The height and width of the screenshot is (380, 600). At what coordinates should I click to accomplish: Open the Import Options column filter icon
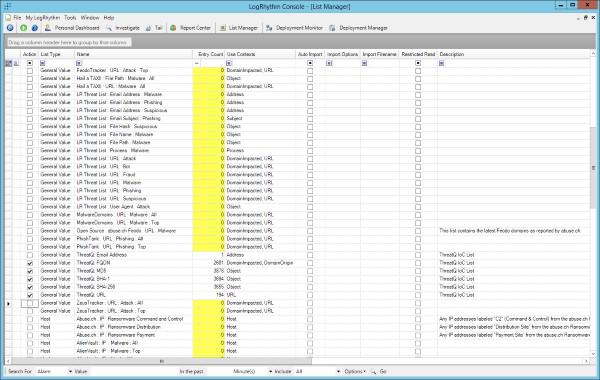click(x=329, y=63)
